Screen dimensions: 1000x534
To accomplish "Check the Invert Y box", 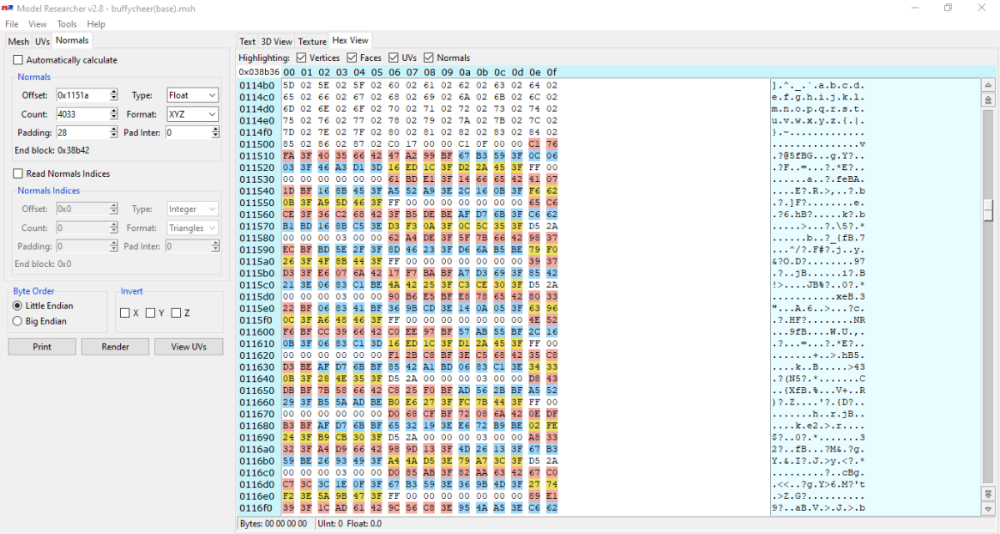I will tap(151, 313).
